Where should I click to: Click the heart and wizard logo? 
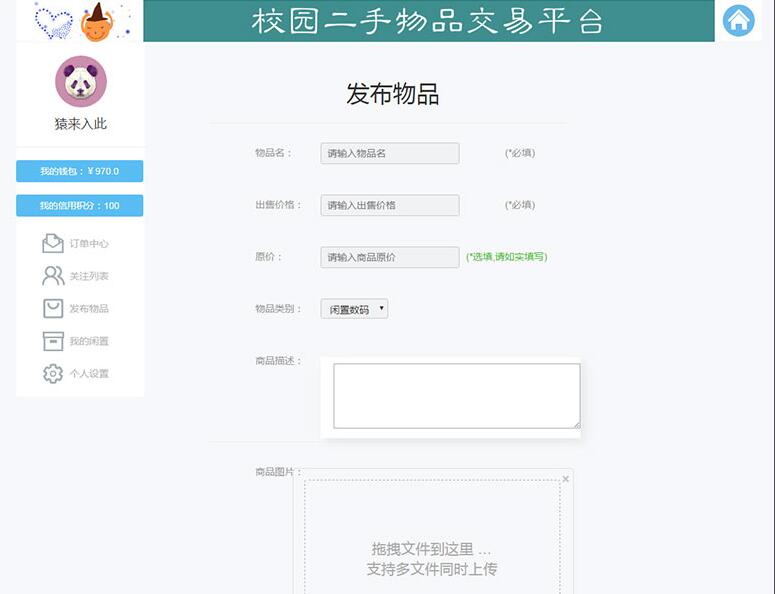80,21
